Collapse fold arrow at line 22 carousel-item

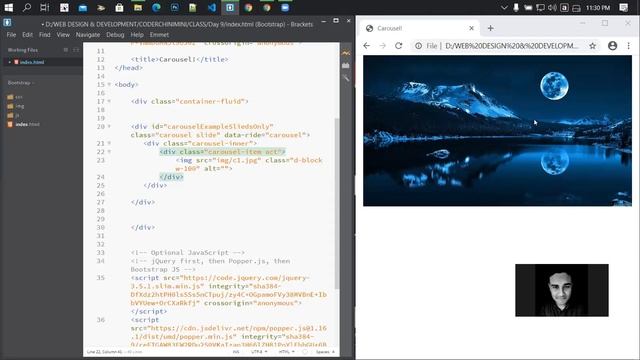tap(109, 152)
